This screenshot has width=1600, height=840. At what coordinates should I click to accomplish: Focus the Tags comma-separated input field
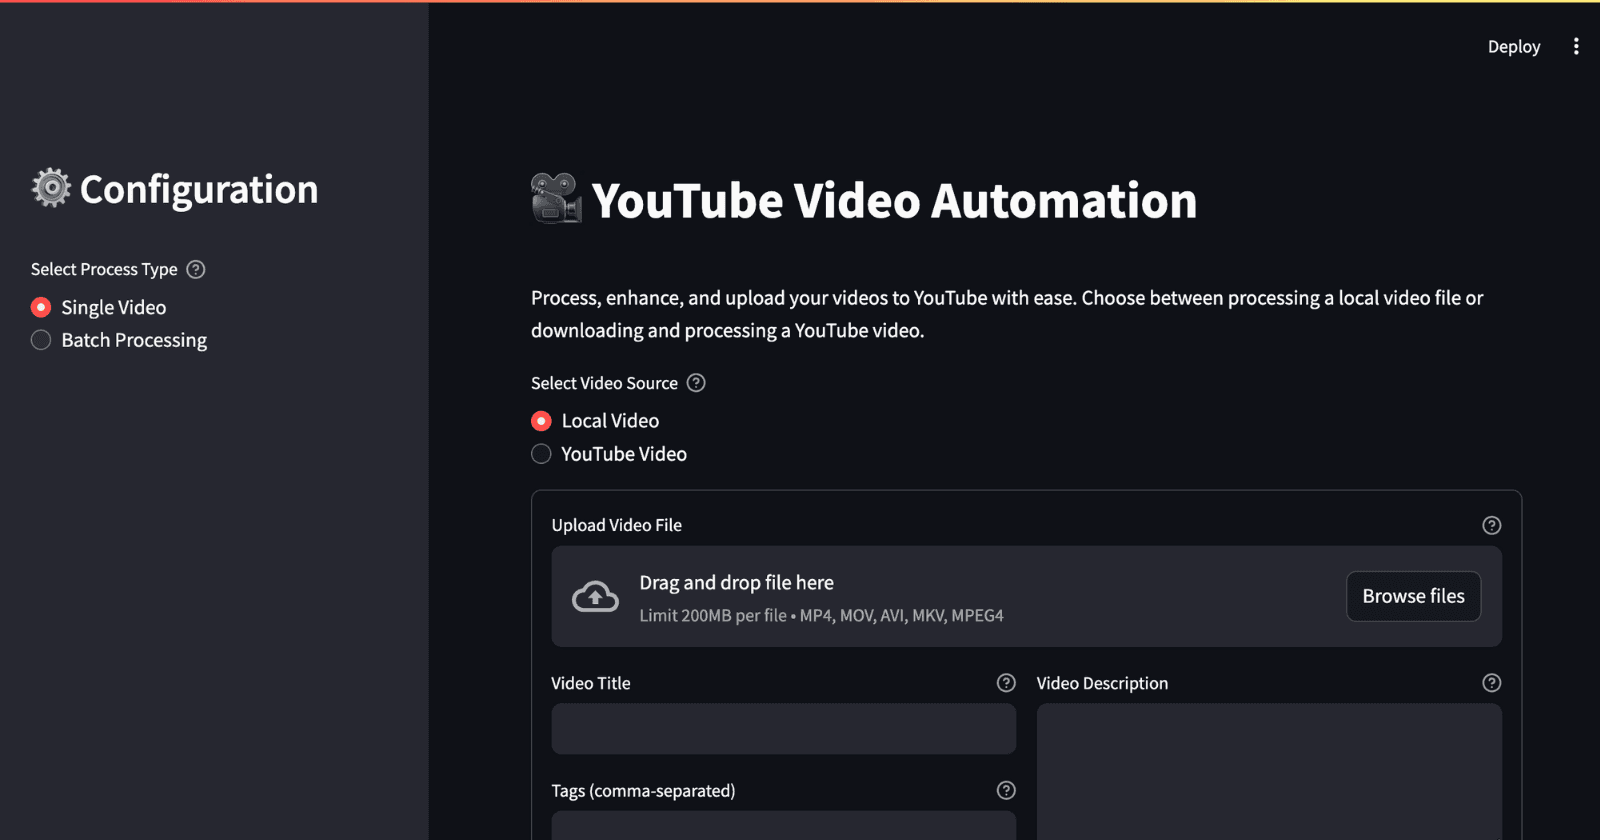click(x=784, y=826)
